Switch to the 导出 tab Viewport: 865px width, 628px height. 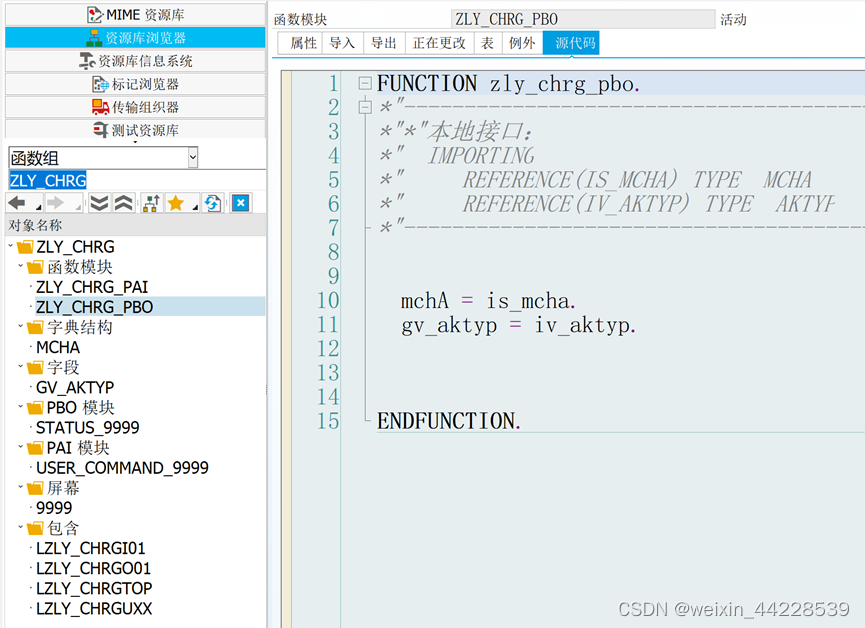coord(384,43)
